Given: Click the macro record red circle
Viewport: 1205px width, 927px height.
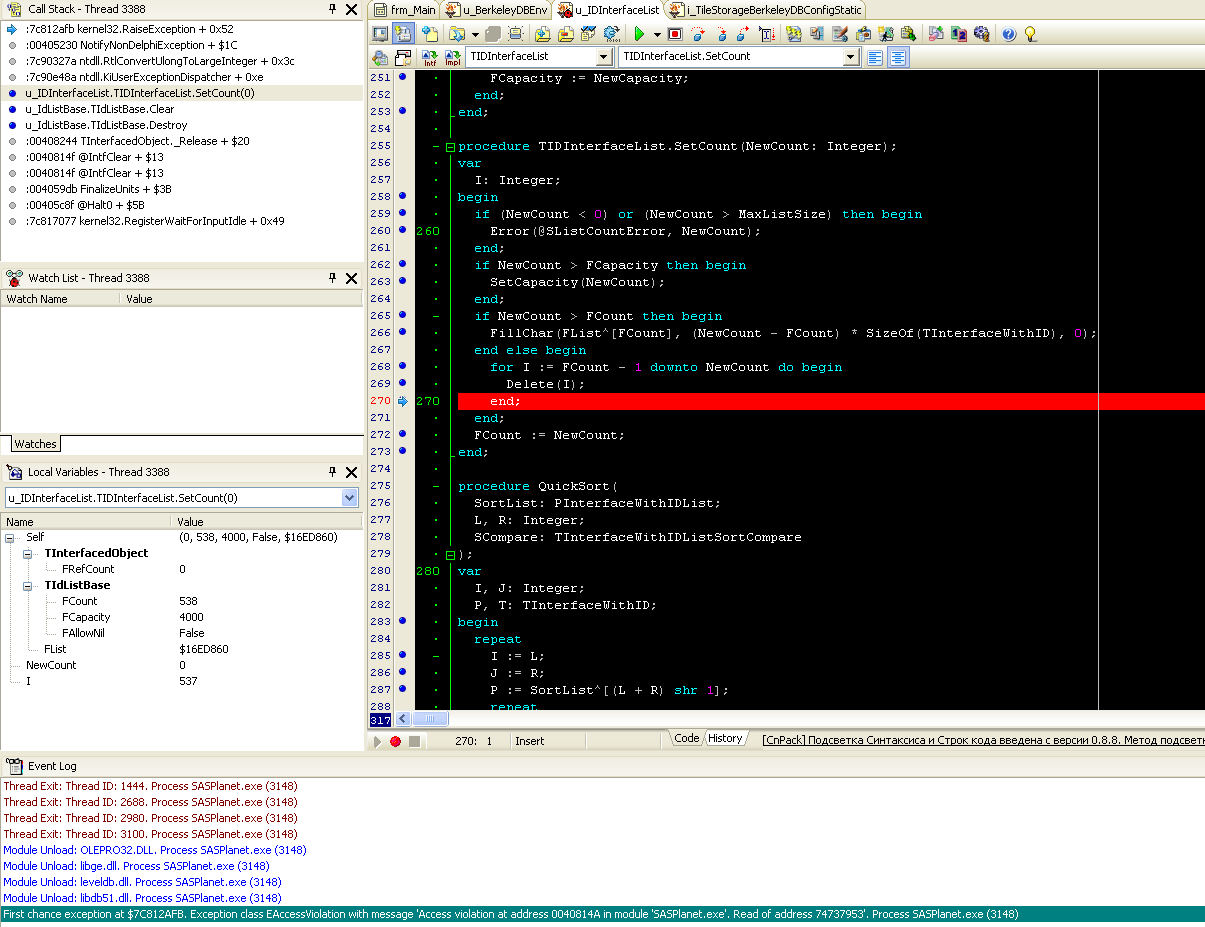Looking at the screenshot, I should click(x=395, y=741).
